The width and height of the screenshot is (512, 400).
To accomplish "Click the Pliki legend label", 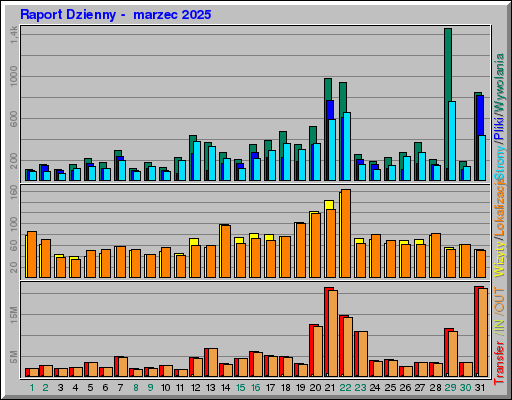I will tap(500, 128).
